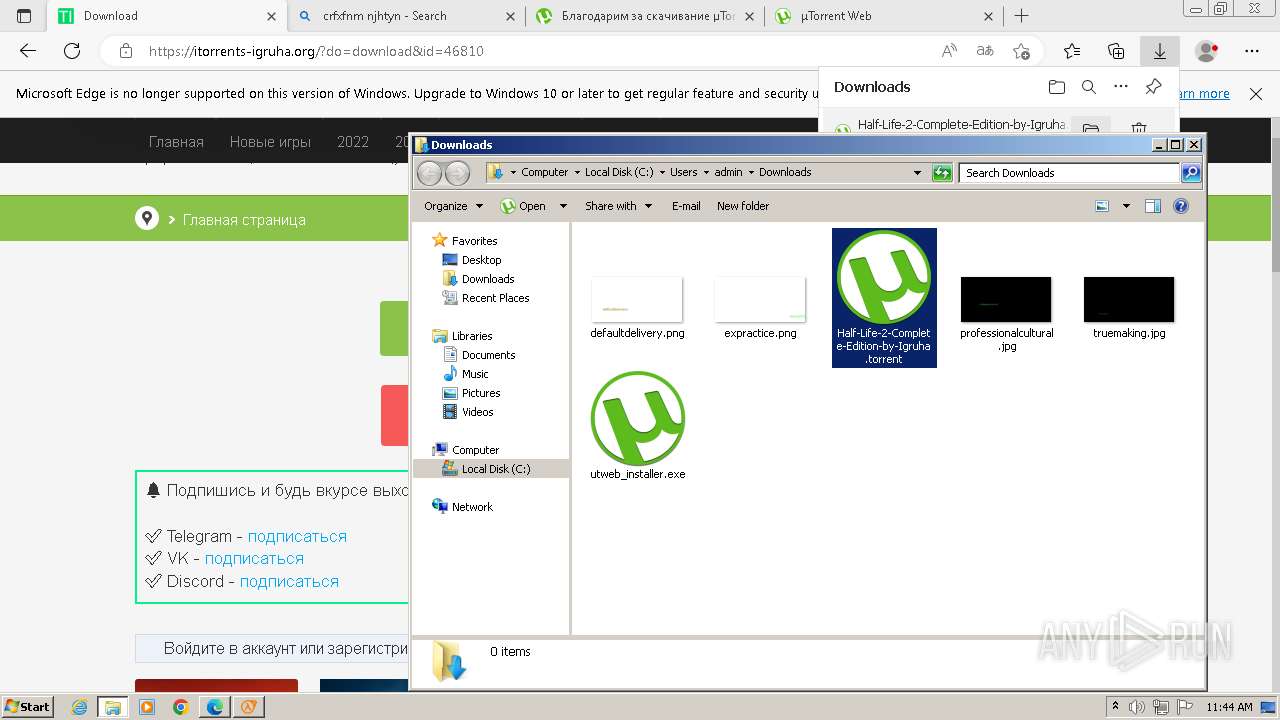Select Local Disk (C:) in navigation pane
1280x720 pixels.
click(495, 469)
